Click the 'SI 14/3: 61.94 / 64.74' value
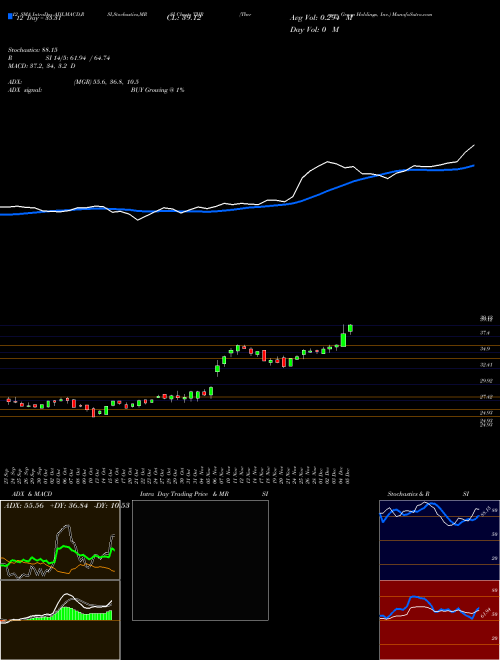 tap(78, 58)
